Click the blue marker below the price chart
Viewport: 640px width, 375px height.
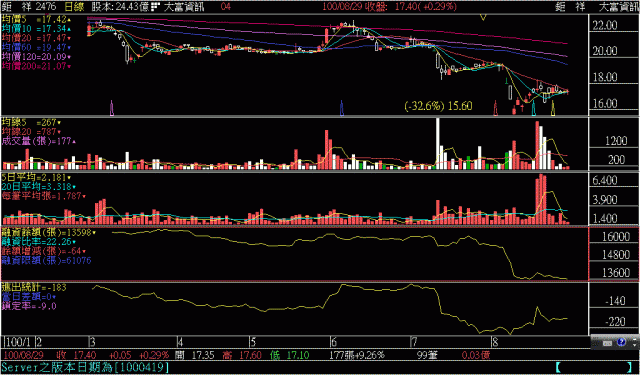tap(342, 108)
